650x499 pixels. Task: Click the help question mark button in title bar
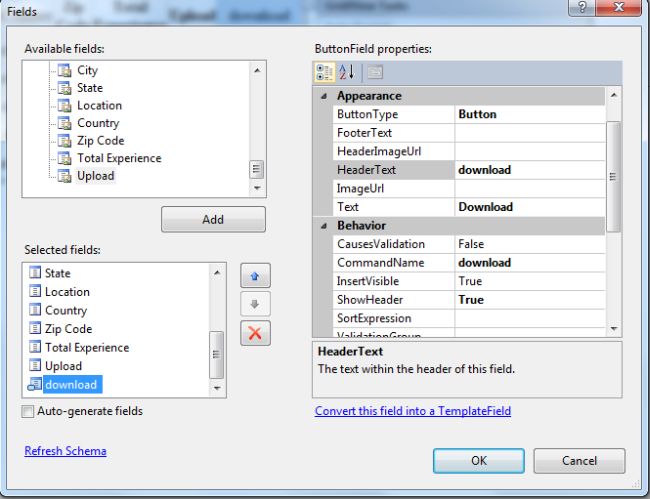[582, 7]
